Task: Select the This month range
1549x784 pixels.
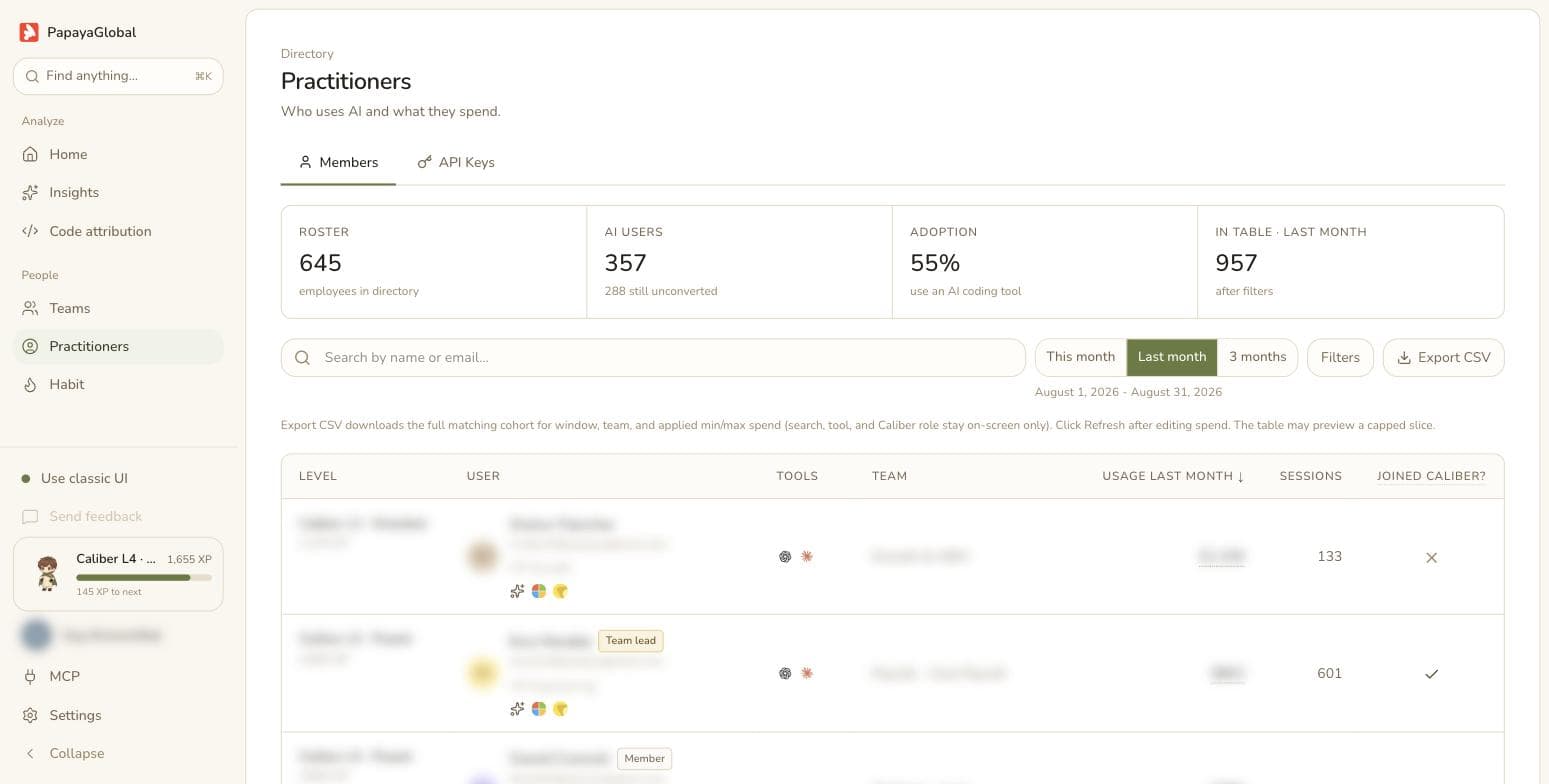Action: pos(1080,357)
